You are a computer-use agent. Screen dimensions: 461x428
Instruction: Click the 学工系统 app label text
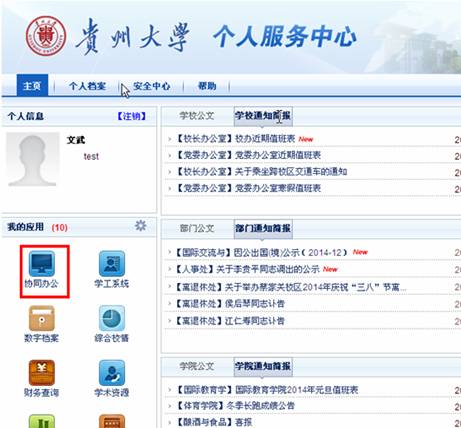point(112,284)
